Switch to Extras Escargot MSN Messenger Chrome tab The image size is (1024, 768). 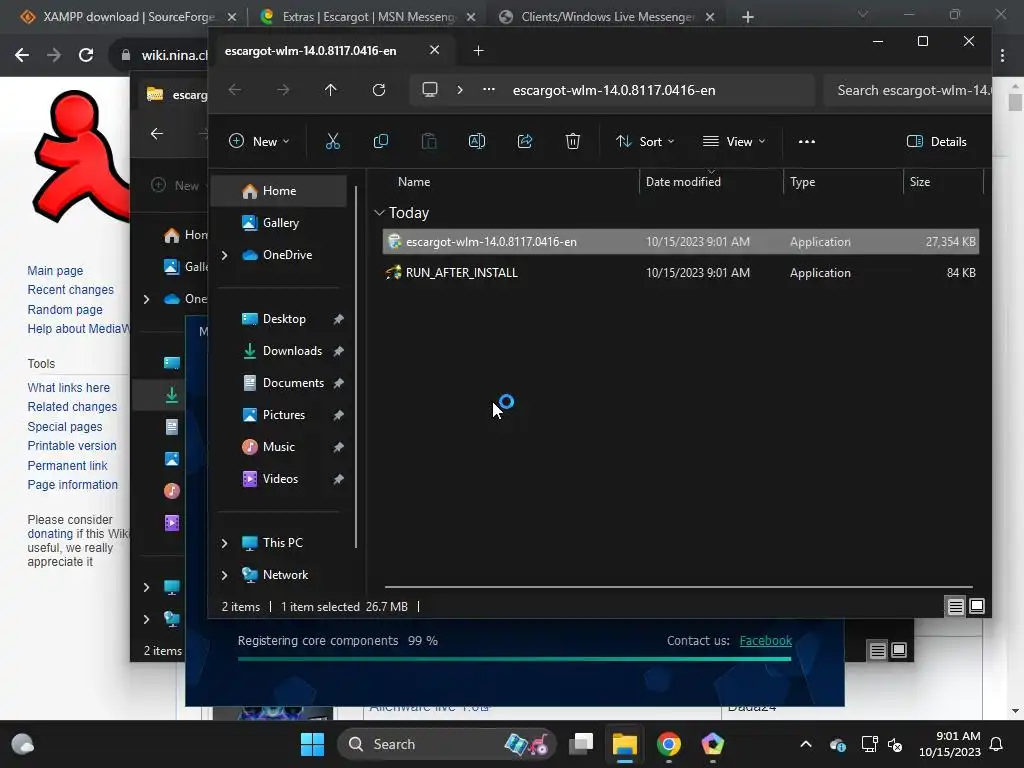pyautogui.click(x=368, y=17)
